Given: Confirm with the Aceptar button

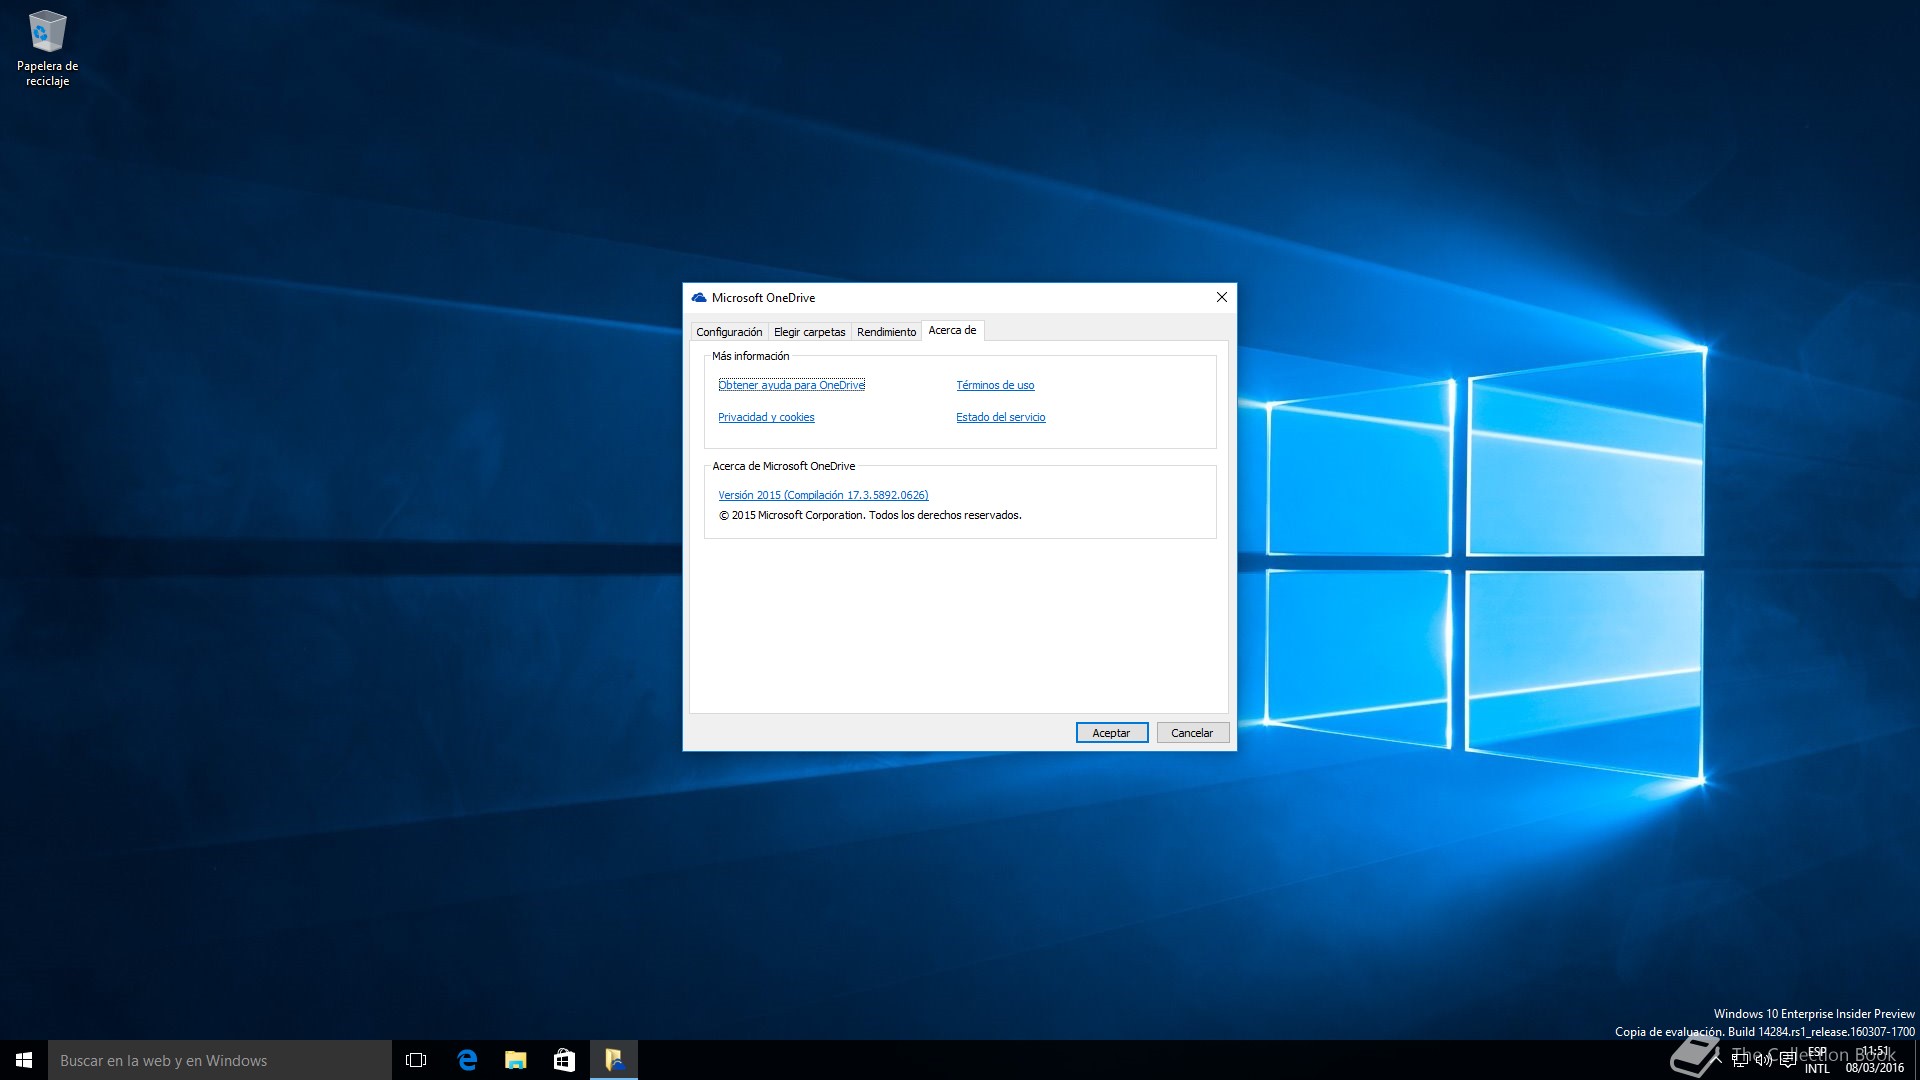Looking at the screenshot, I should pos(1112,733).
